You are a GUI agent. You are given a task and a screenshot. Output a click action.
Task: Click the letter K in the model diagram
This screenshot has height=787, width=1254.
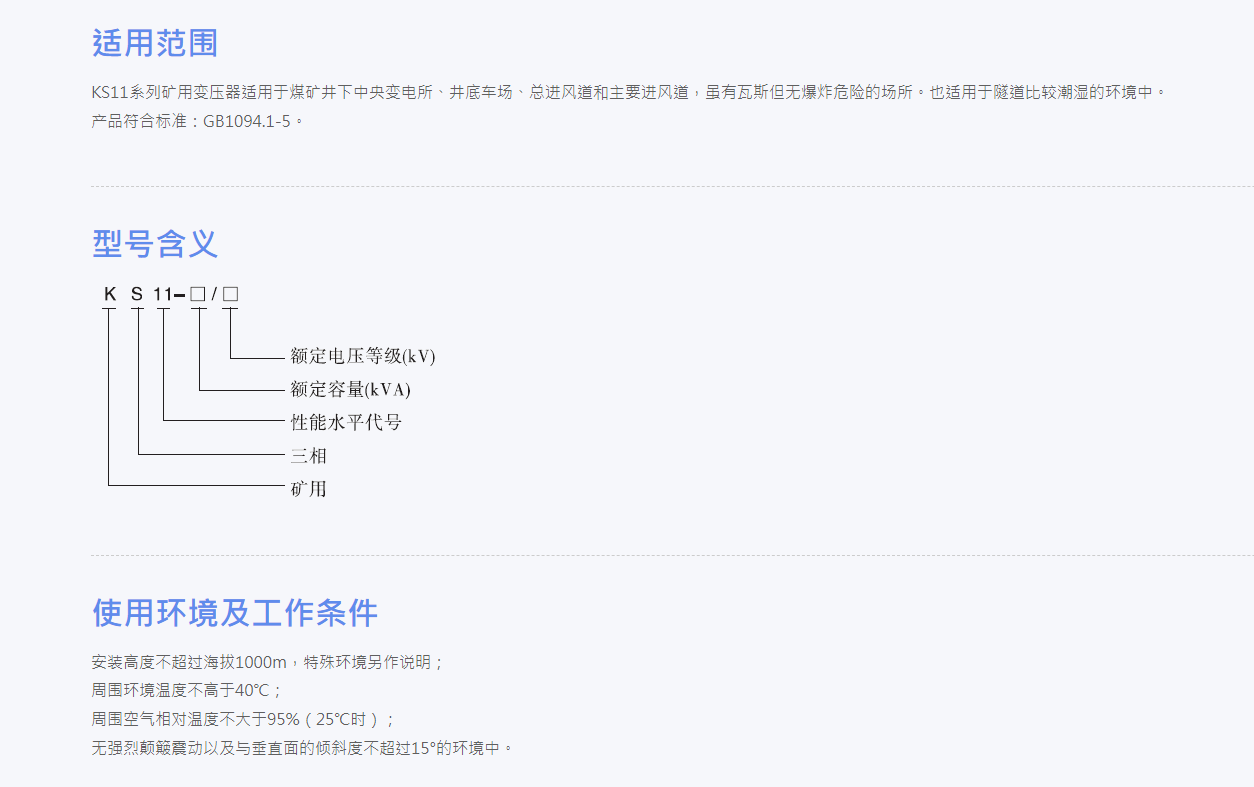click(x=109, y=294)
